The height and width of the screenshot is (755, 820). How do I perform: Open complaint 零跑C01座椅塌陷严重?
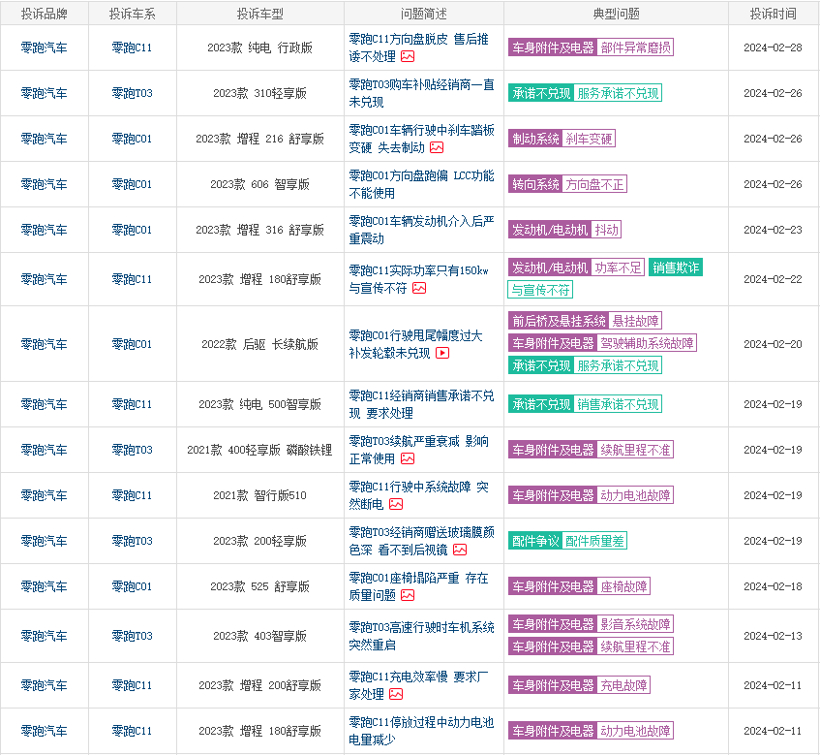pos(418,586)
